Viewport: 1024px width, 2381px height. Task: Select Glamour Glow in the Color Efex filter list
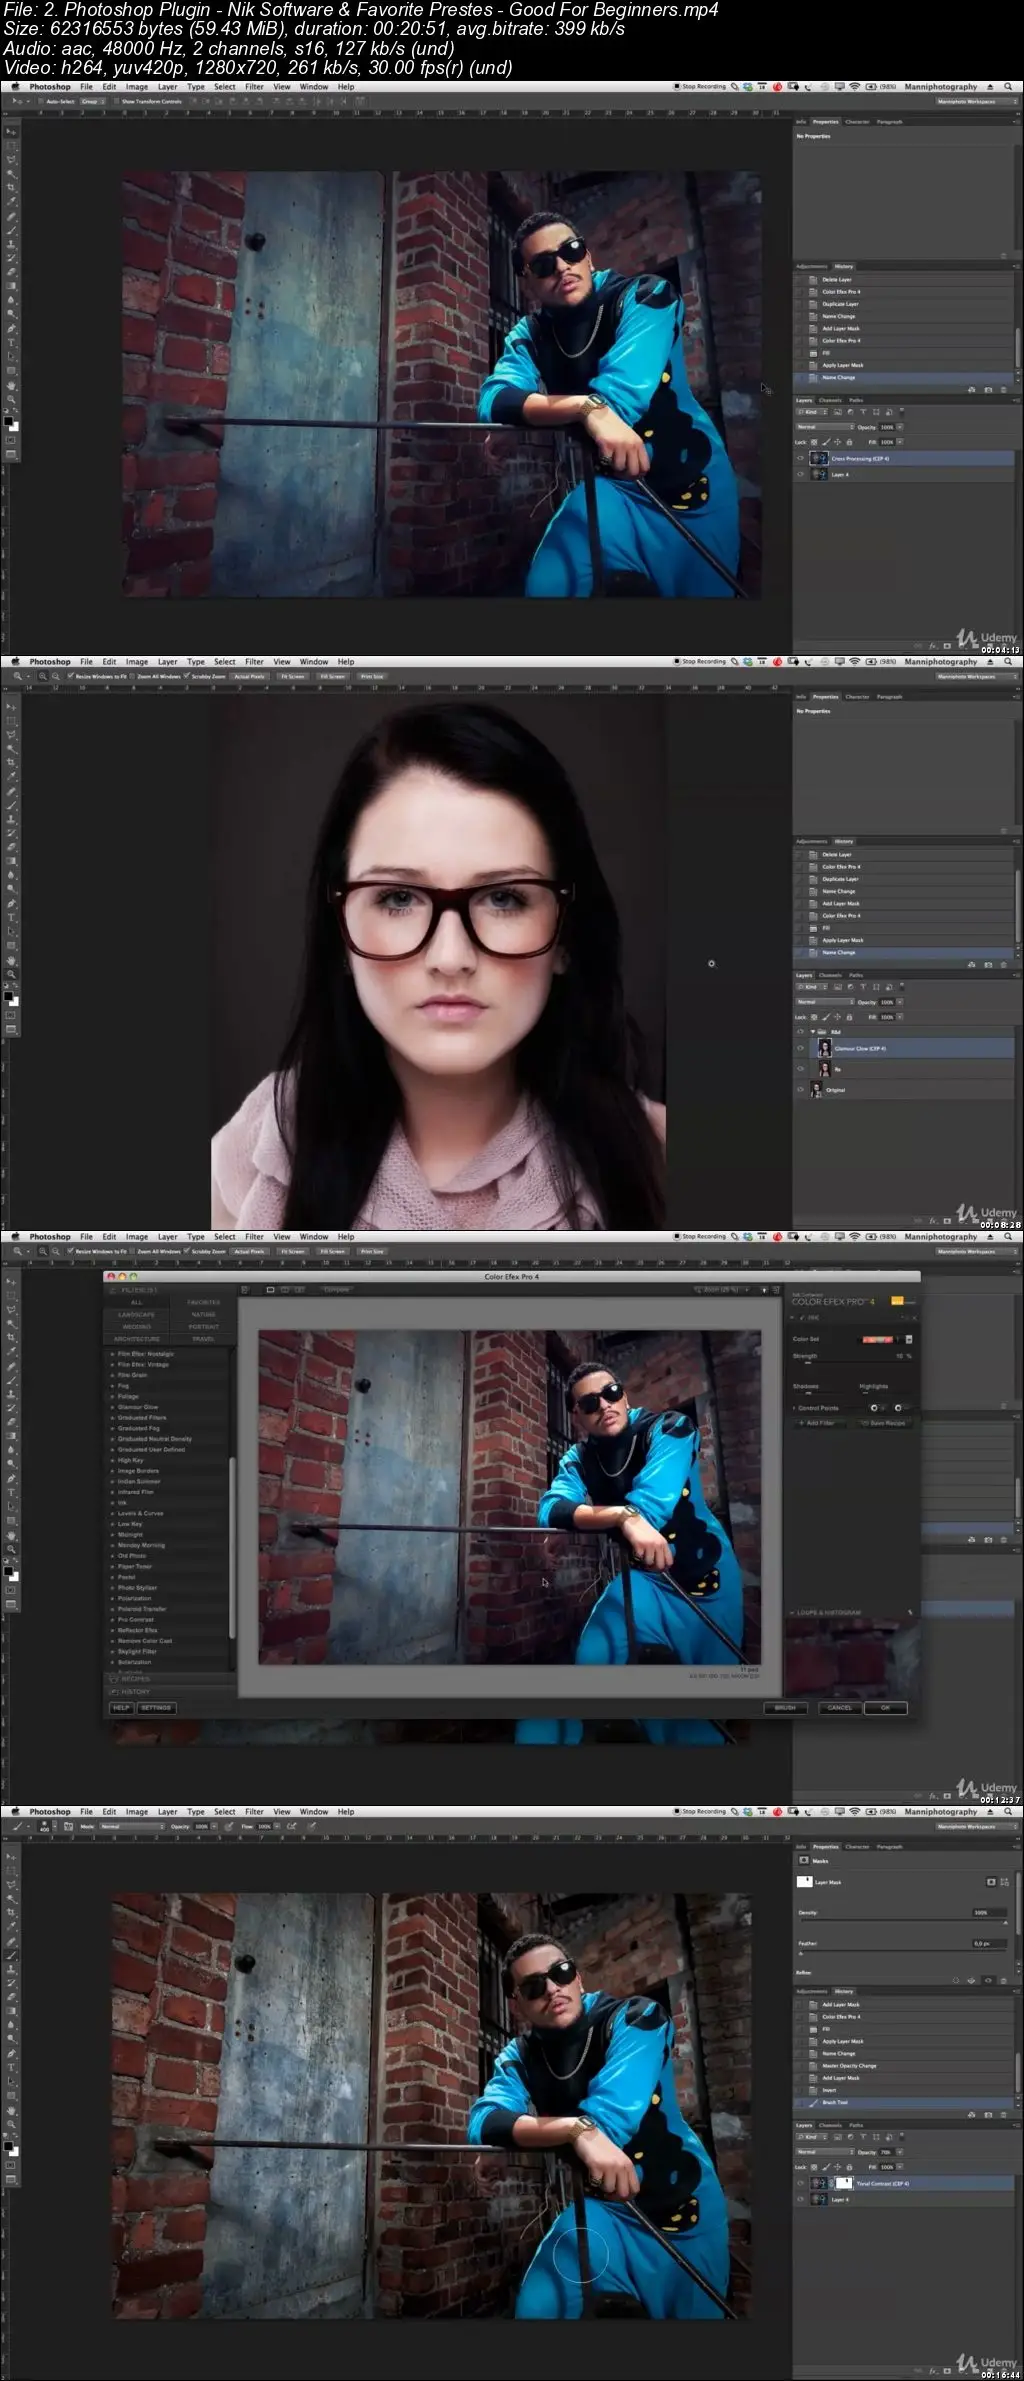(138, 1407)
